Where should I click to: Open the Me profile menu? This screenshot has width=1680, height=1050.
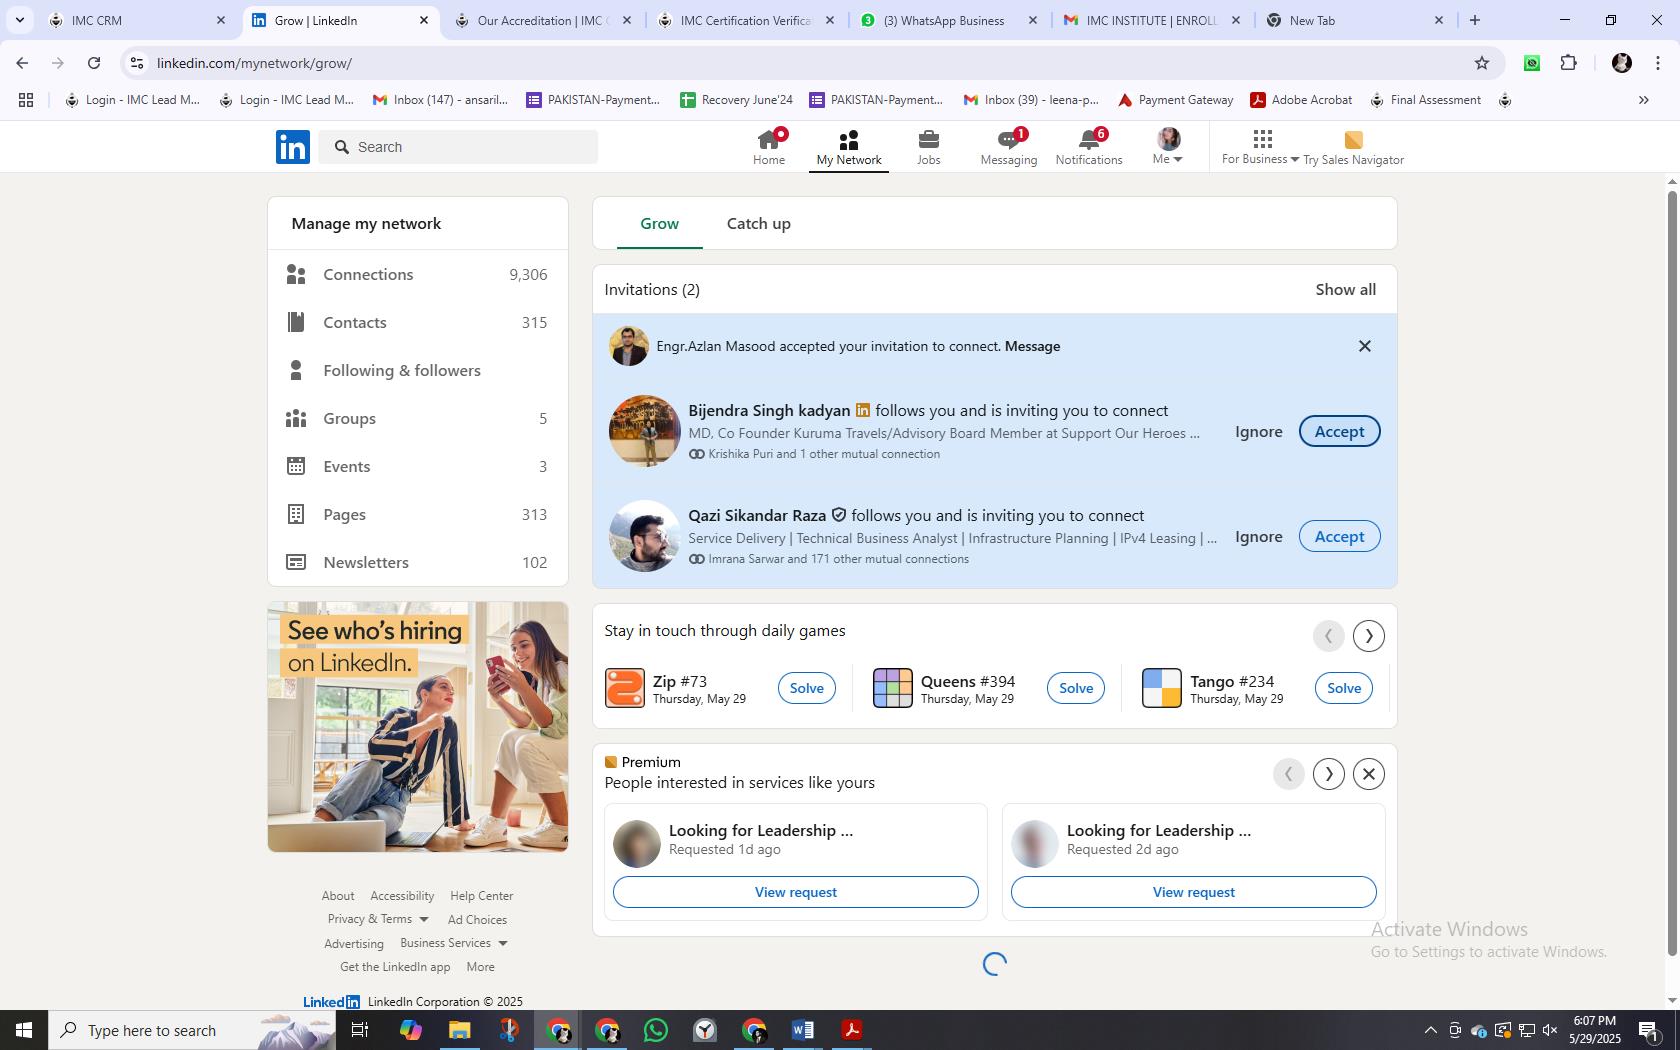click(1168, 147)
